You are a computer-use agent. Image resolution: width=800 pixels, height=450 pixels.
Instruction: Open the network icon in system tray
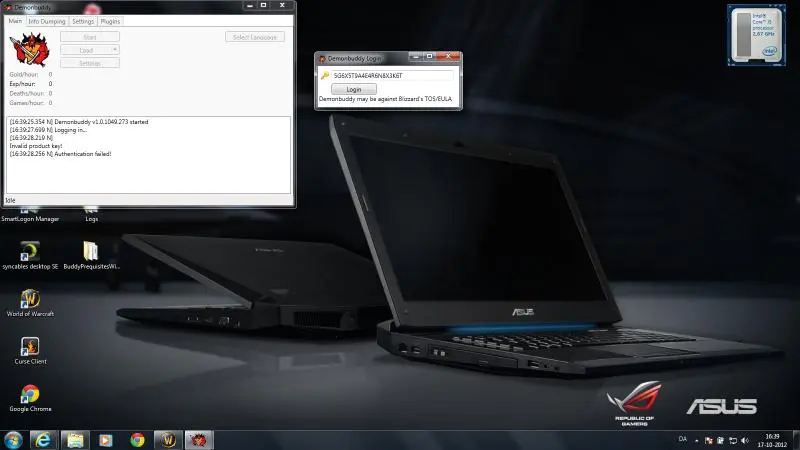tap(733, 440)
